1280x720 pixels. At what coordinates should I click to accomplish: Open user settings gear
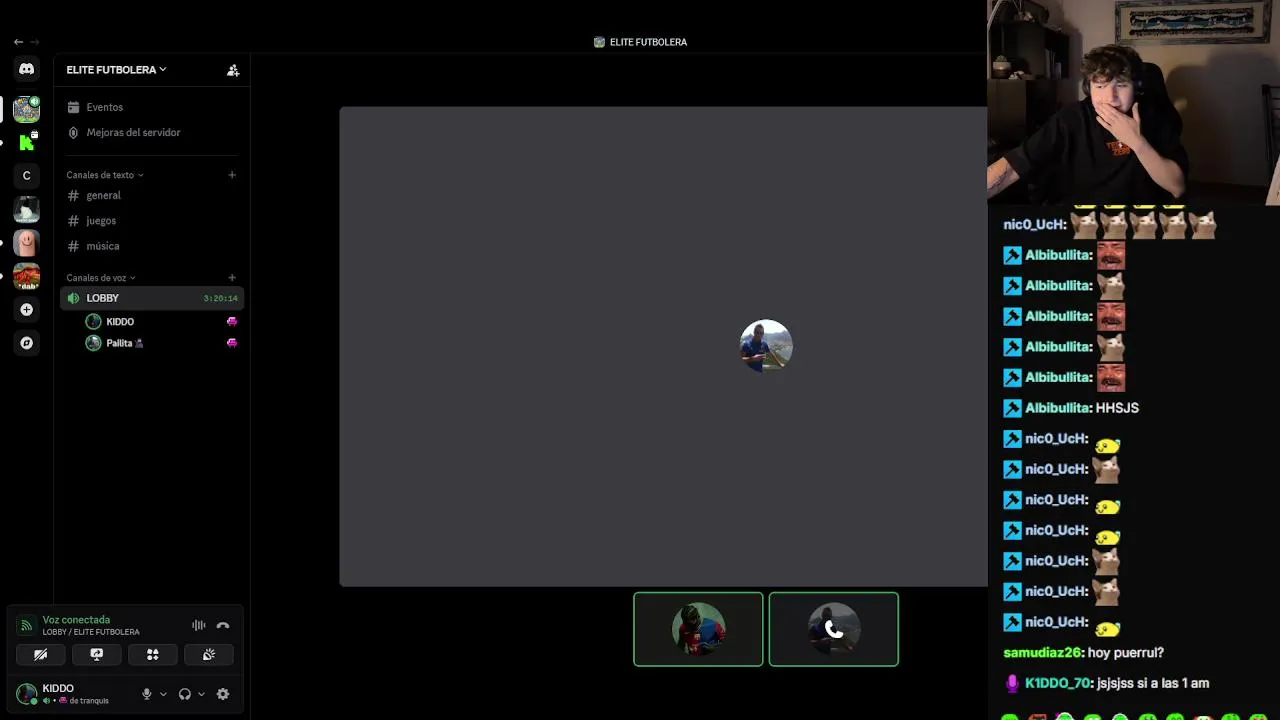[x=223, y=694]
